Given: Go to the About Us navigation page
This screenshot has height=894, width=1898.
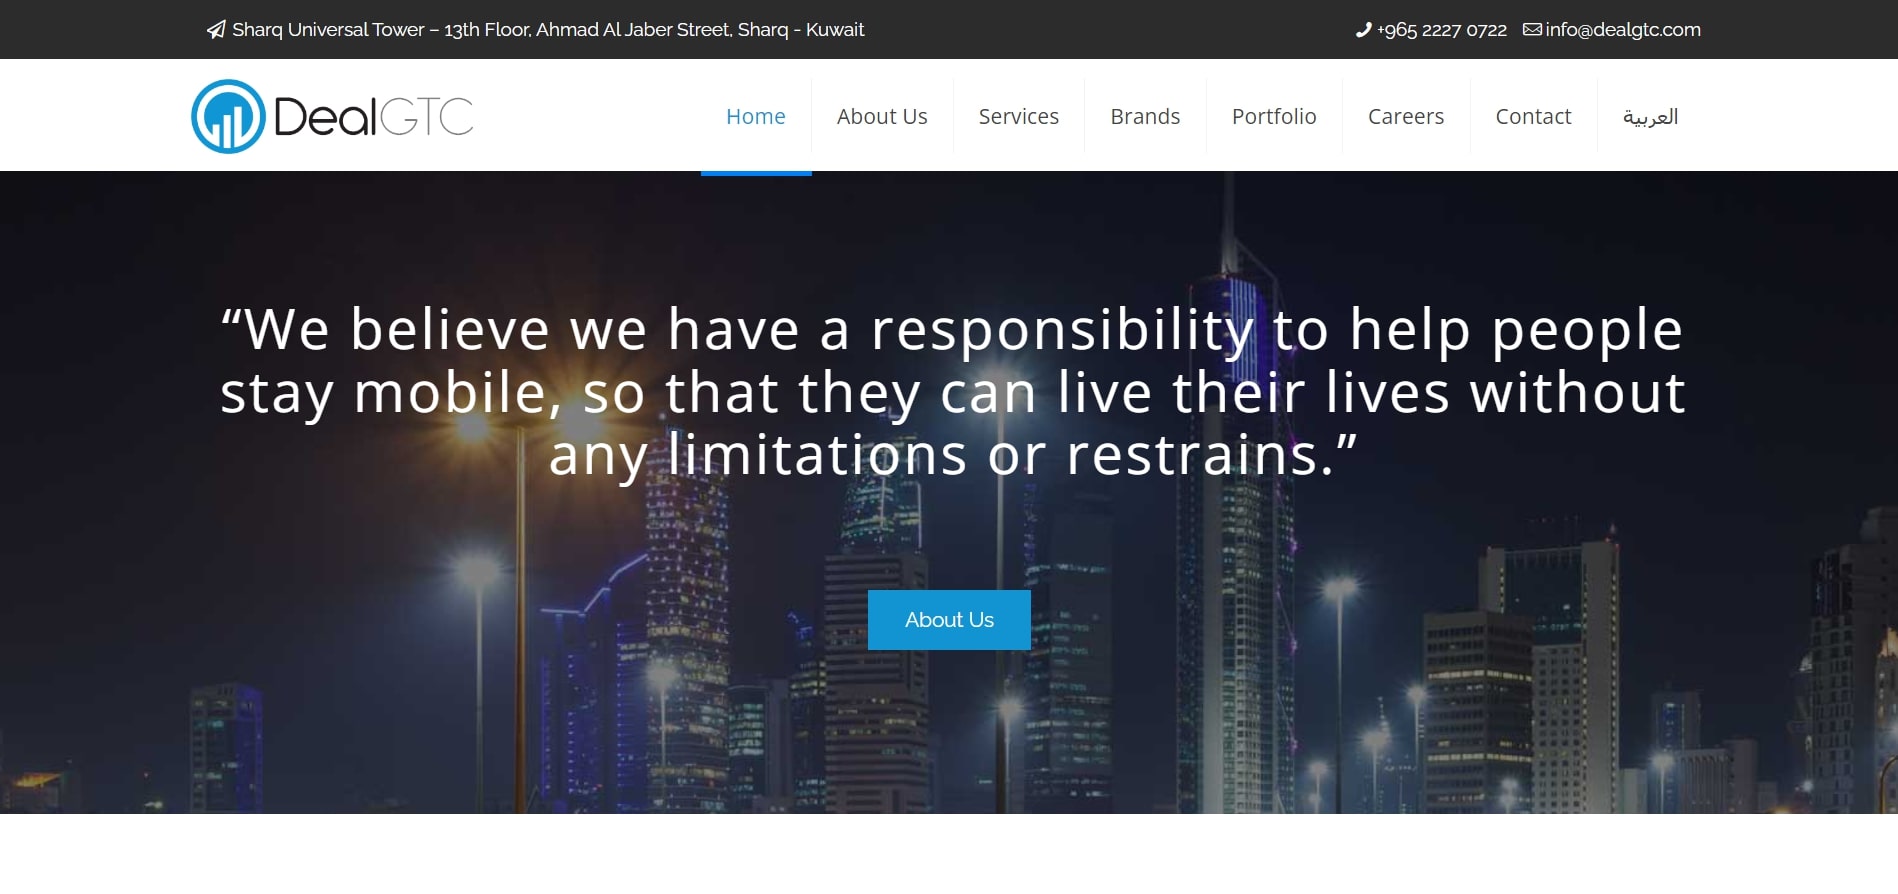Looking at the screenshot, I should [x=881, y=117].
